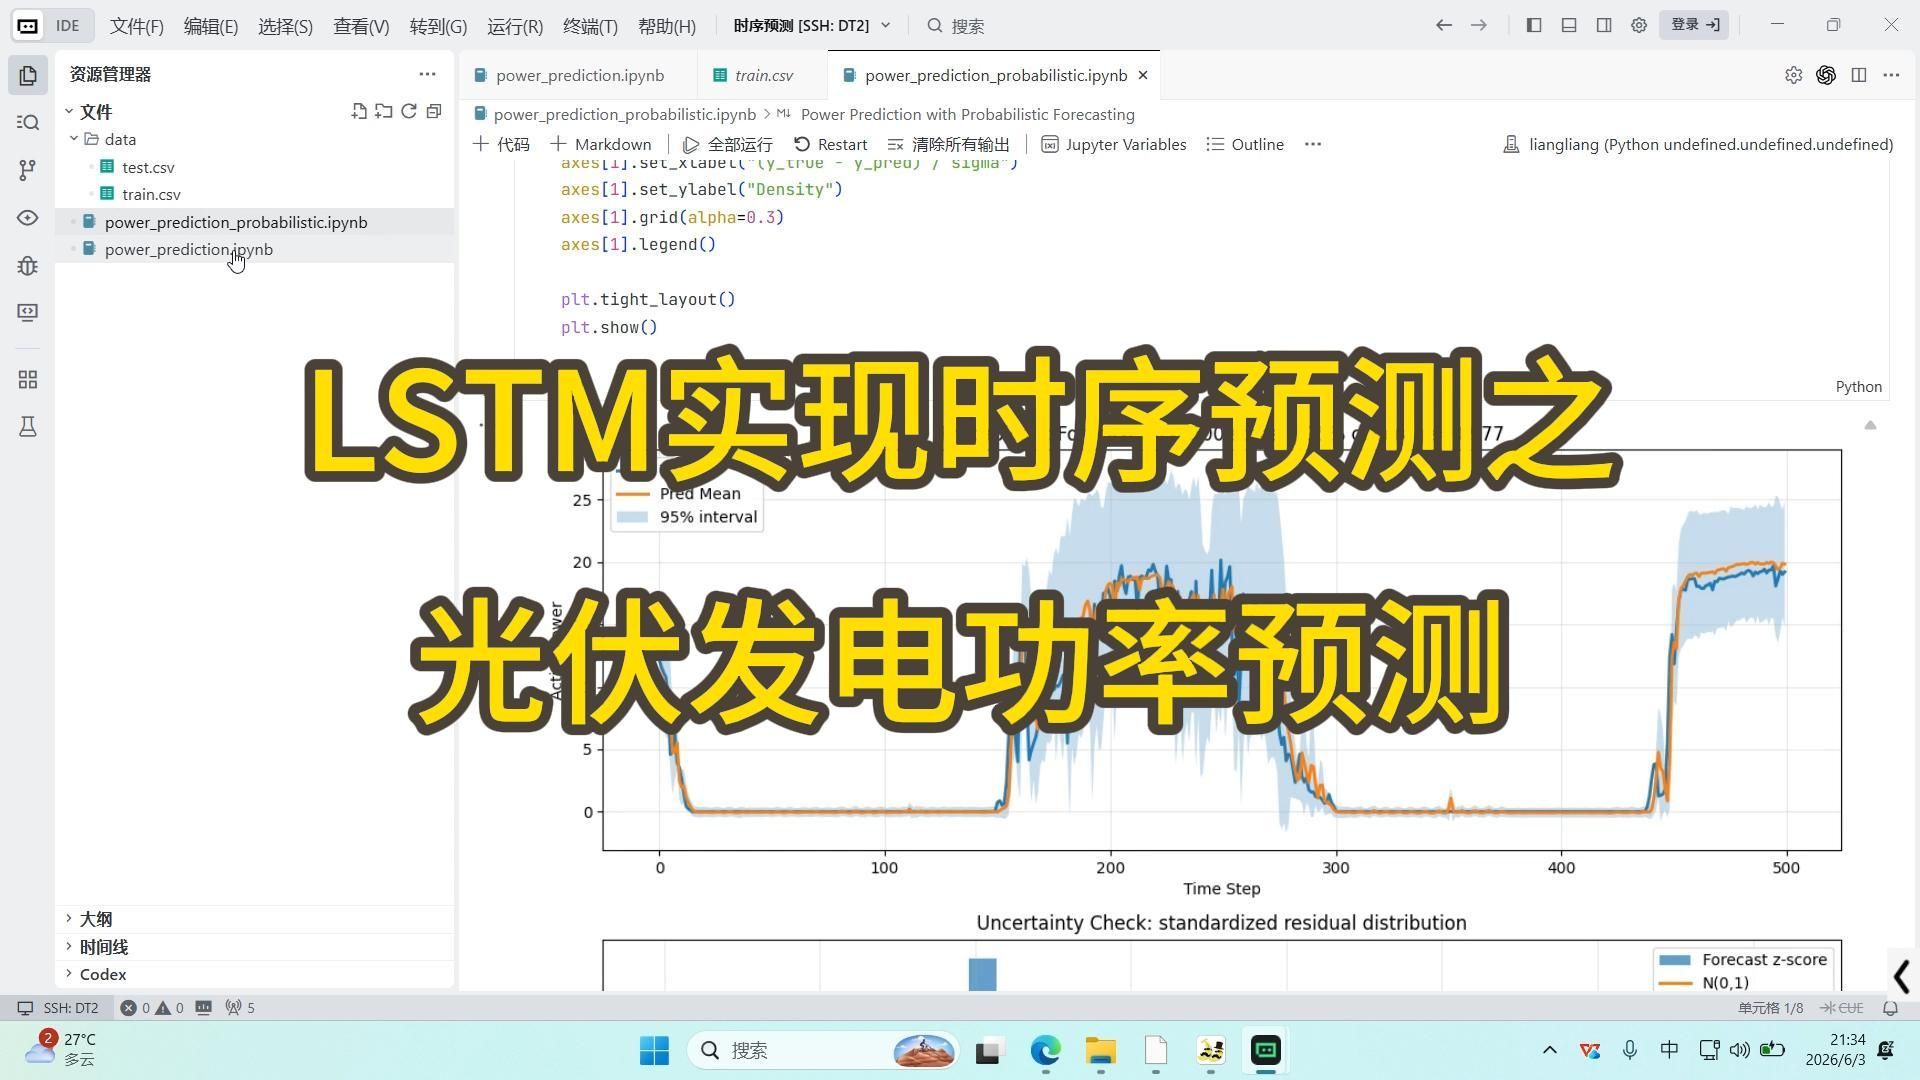Open the 时序预测 [SSH: DT2] project dropdown
The width and height of the screenshot is (1920, 1080).
811,26
